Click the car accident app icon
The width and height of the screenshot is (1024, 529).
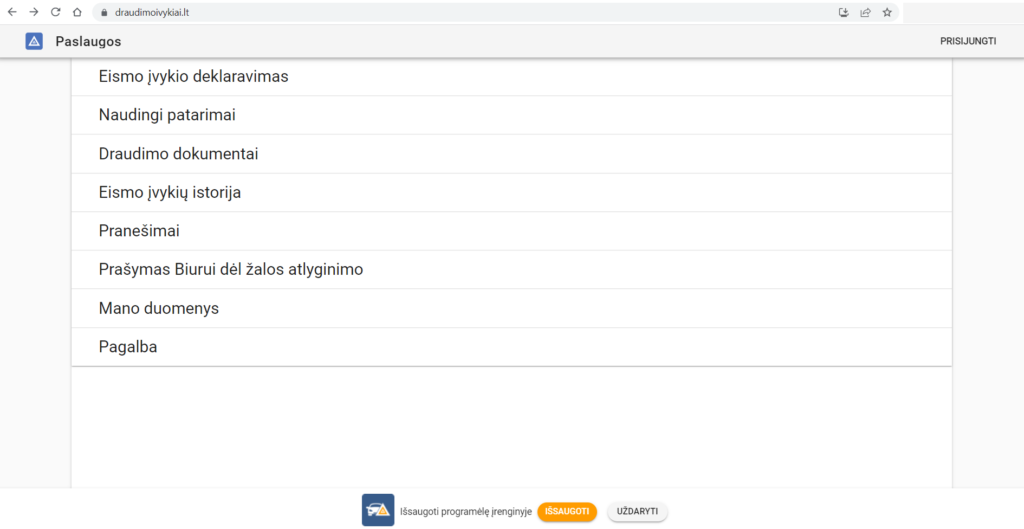pos(378,510)
